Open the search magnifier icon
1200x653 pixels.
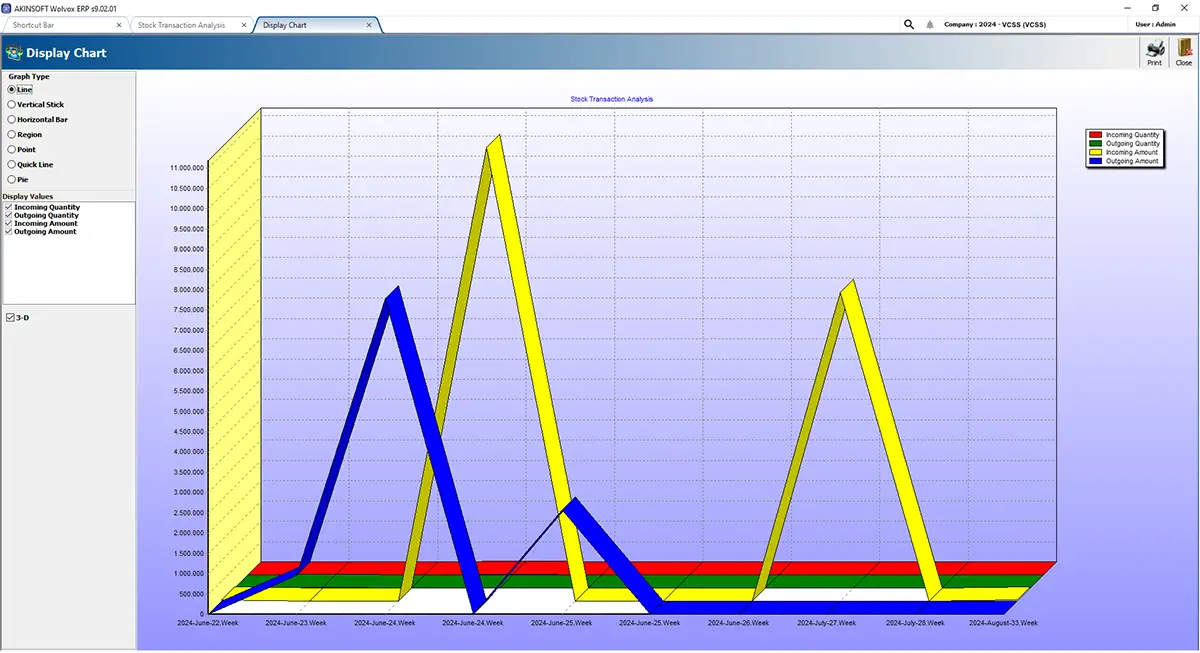(909, 24)
